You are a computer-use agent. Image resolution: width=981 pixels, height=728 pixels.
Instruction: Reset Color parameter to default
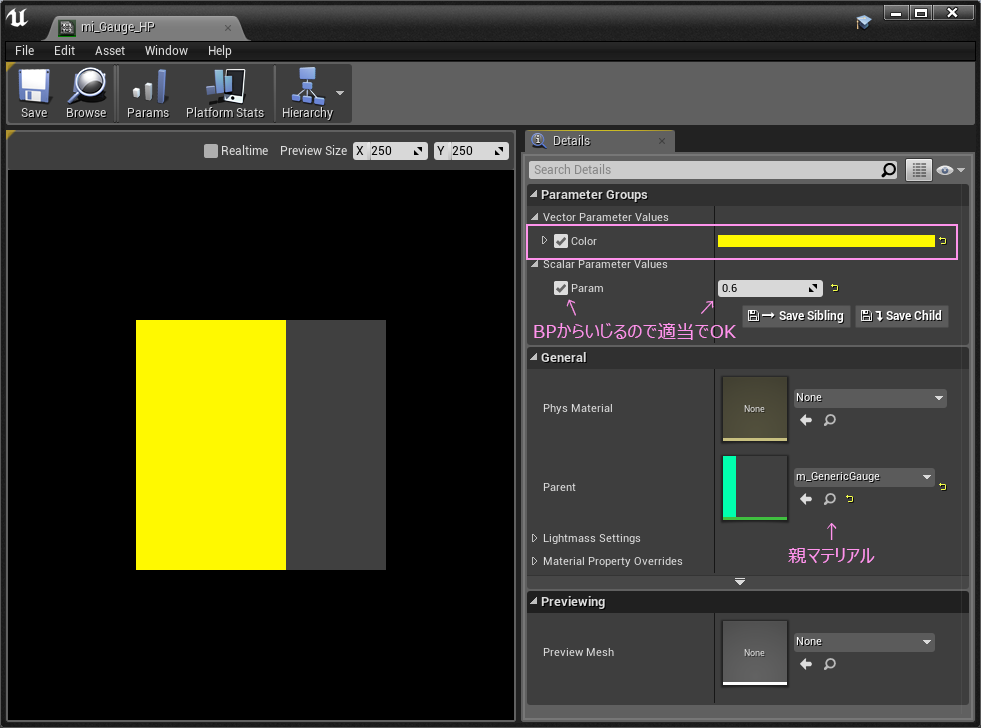tap(943, 241)
